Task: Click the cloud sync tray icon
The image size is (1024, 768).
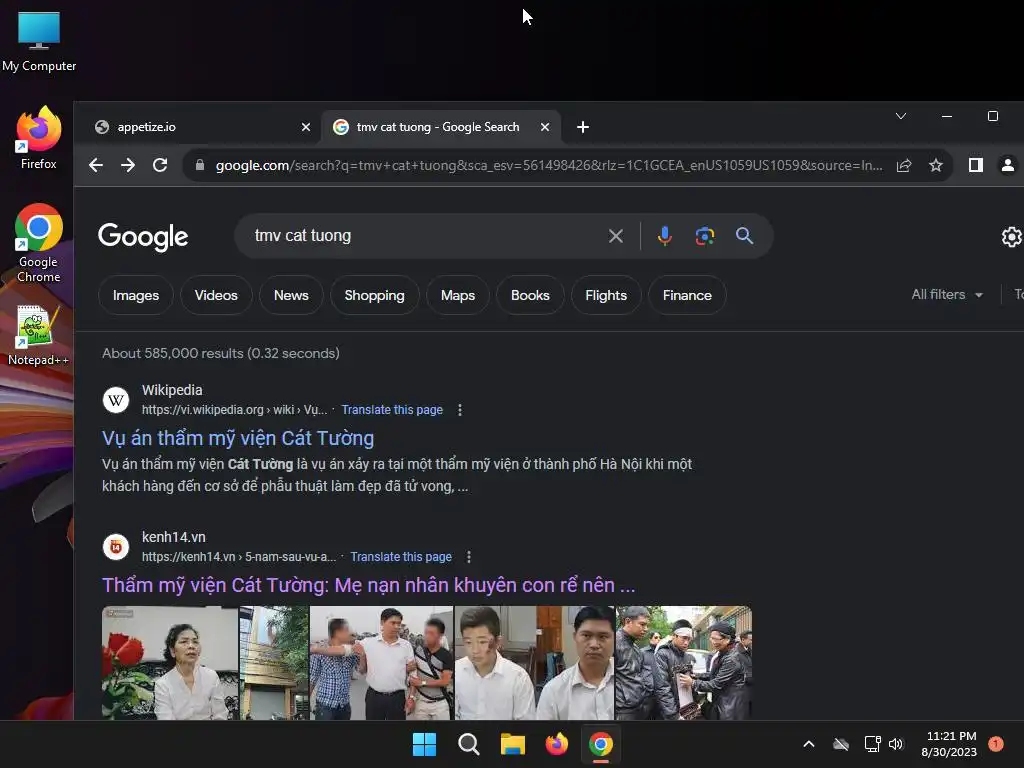Action: pyautogui.click(x=841, y=744)
